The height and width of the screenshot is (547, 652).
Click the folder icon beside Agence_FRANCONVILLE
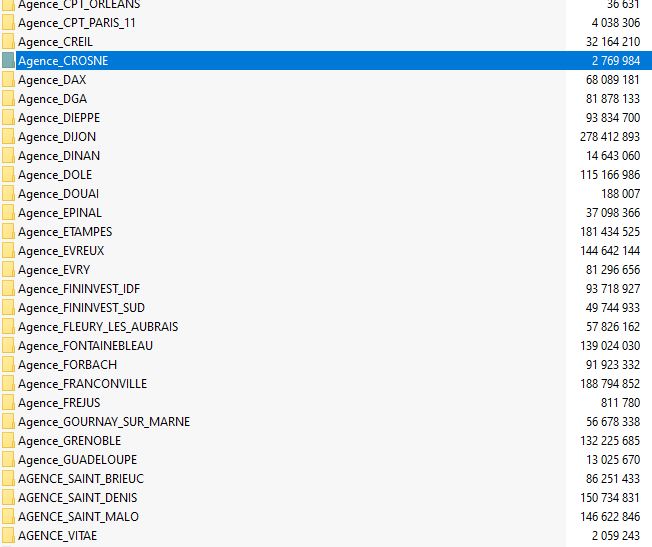pyautogui.click(x=8, y=384)
